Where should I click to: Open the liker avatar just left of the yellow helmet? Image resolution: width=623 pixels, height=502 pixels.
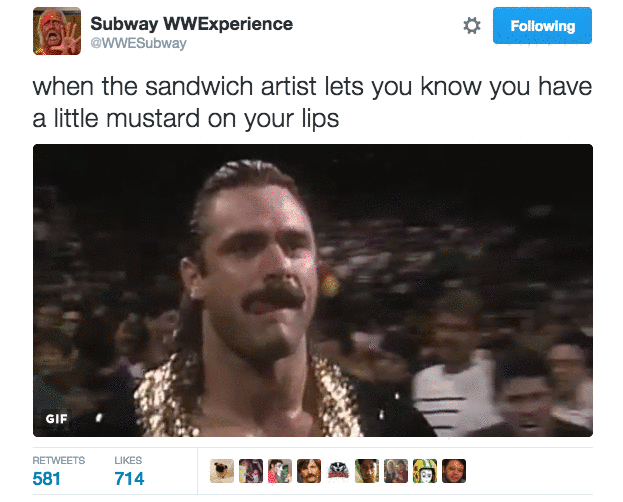[396, 471]
